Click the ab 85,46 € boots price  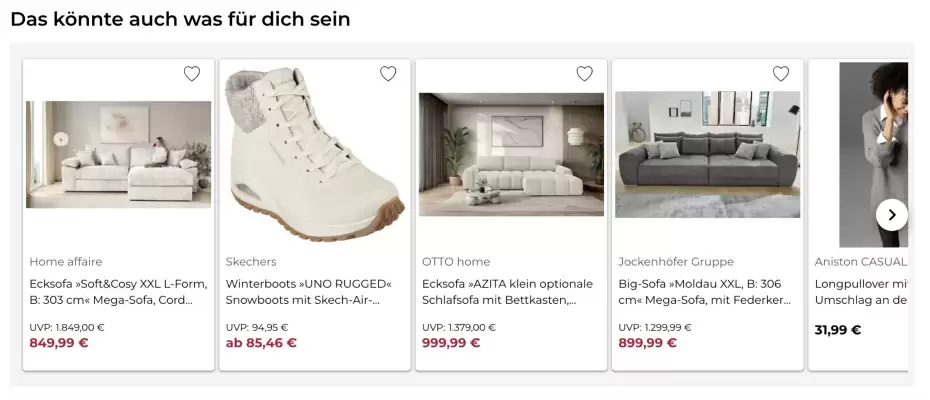[261, 343]
